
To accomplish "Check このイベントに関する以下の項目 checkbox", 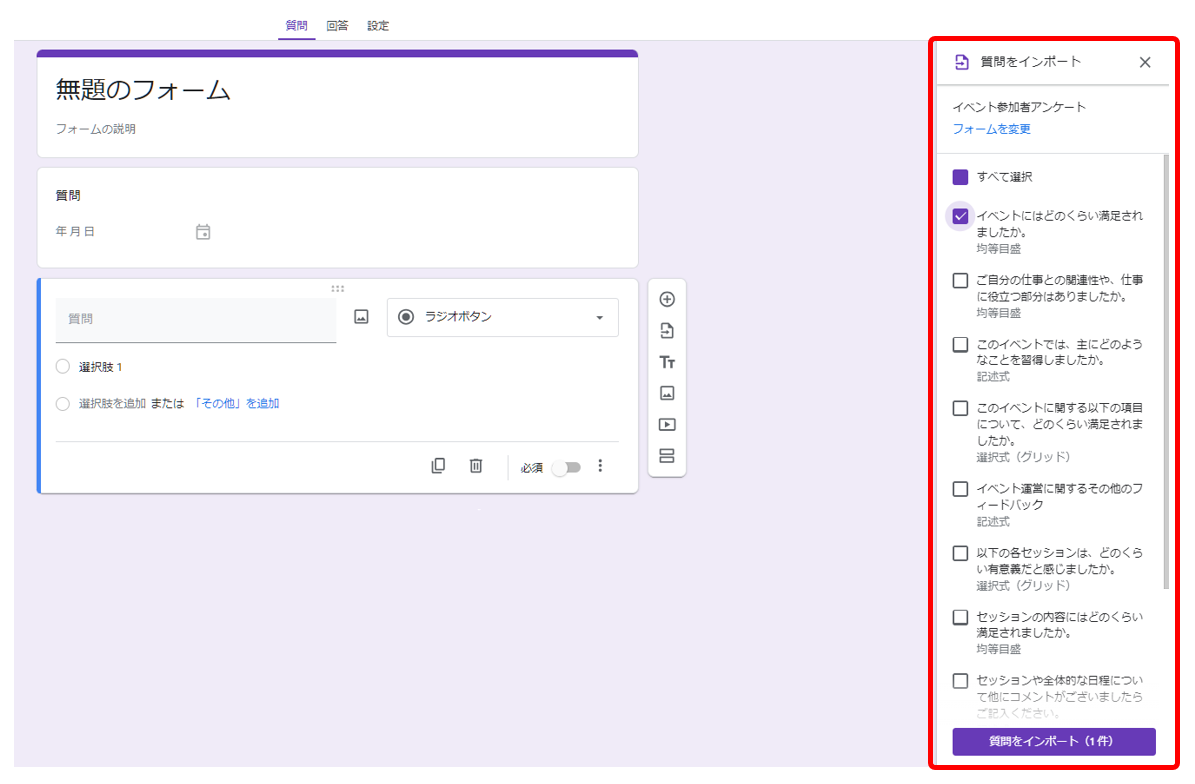I will click(960, 408).
